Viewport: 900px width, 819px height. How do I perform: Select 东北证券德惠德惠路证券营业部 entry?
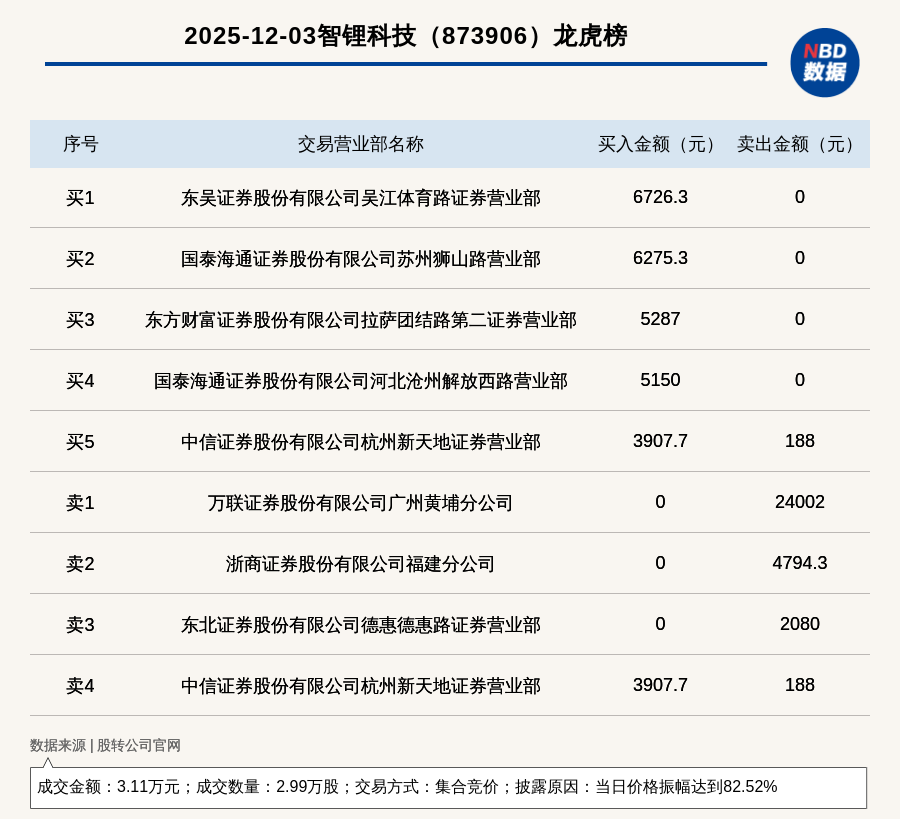point(360,625)
